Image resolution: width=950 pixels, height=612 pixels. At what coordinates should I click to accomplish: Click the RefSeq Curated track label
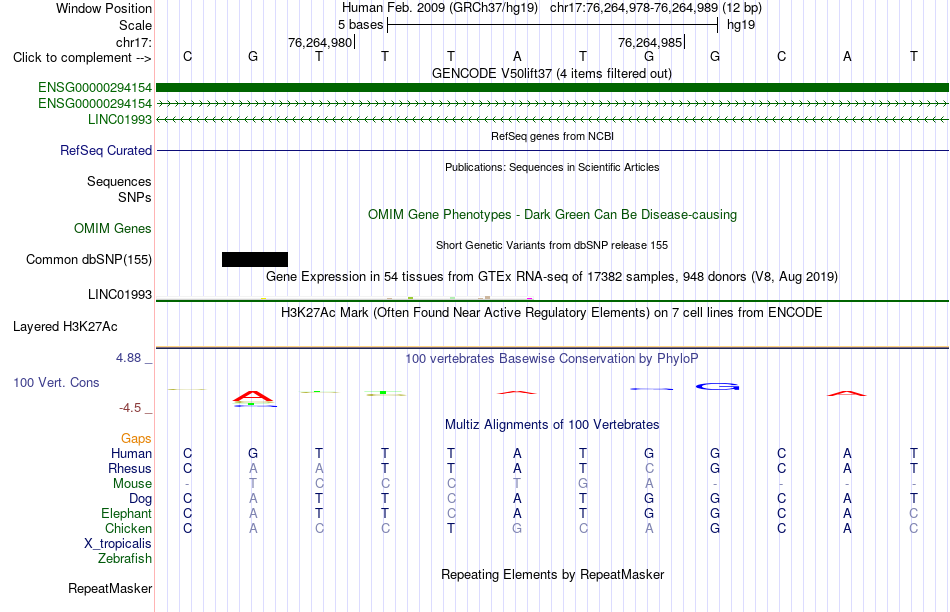[x=106, y=150]
